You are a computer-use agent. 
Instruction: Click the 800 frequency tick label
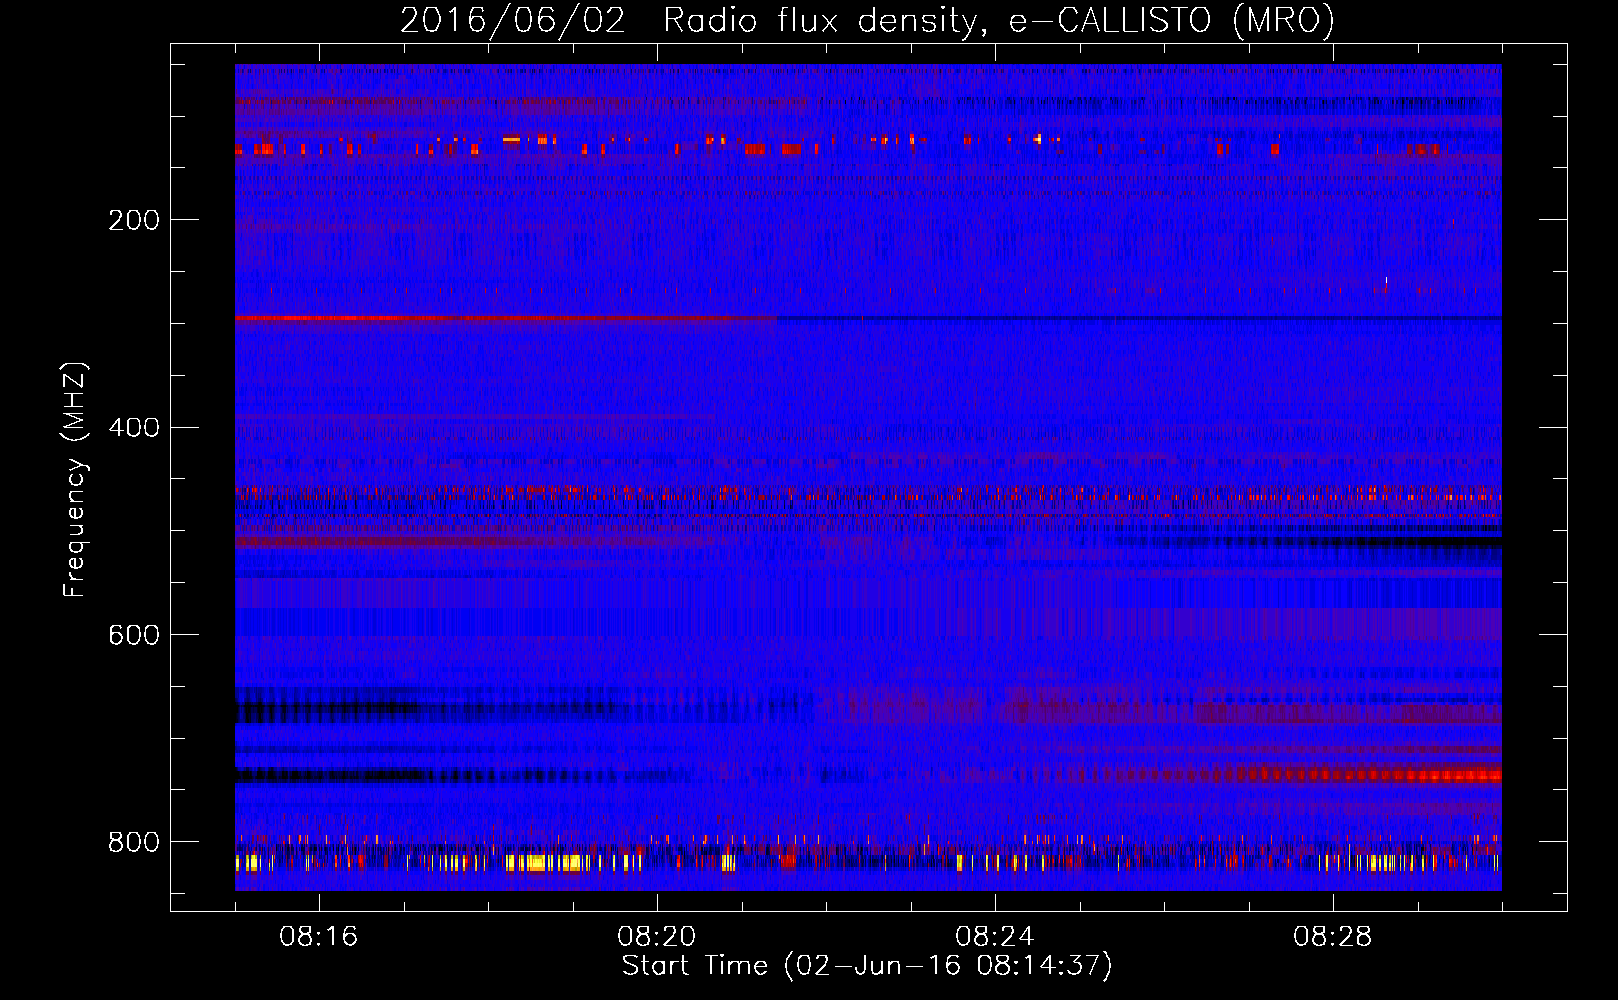pos(134,843)
